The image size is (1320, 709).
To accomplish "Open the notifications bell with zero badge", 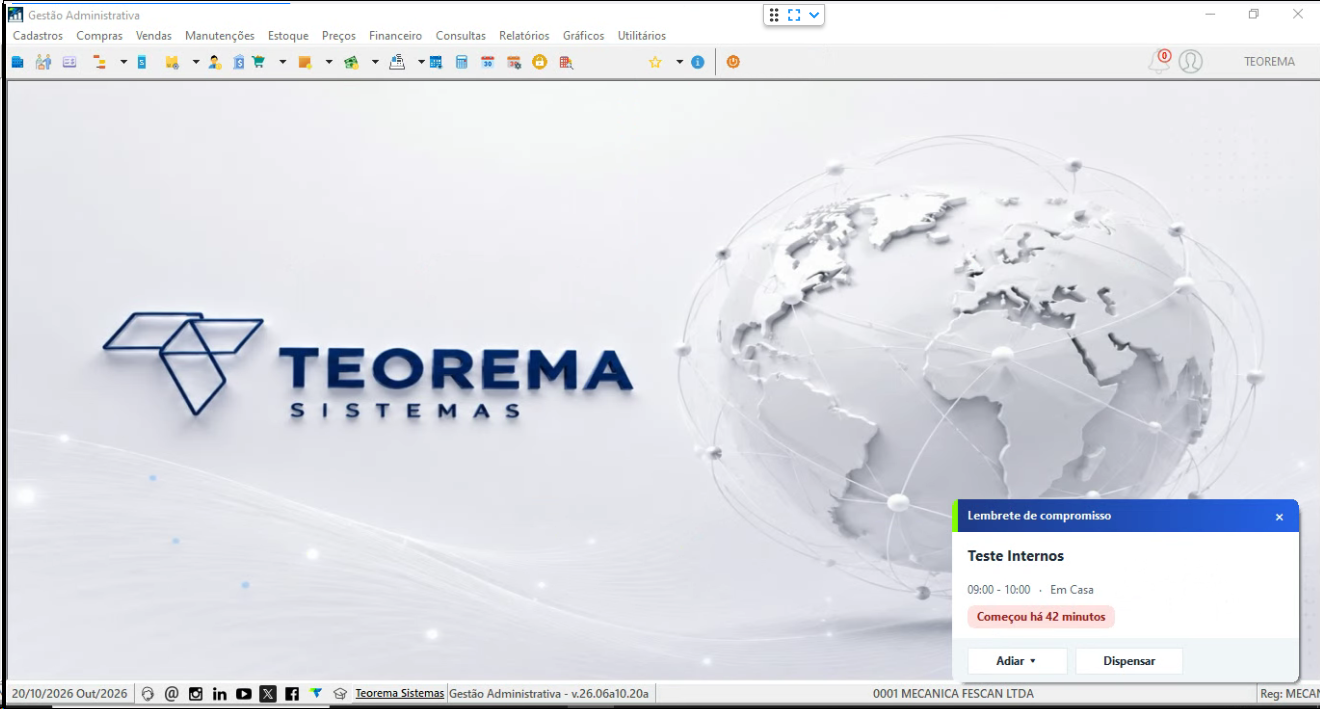I will pos(1160,61).
